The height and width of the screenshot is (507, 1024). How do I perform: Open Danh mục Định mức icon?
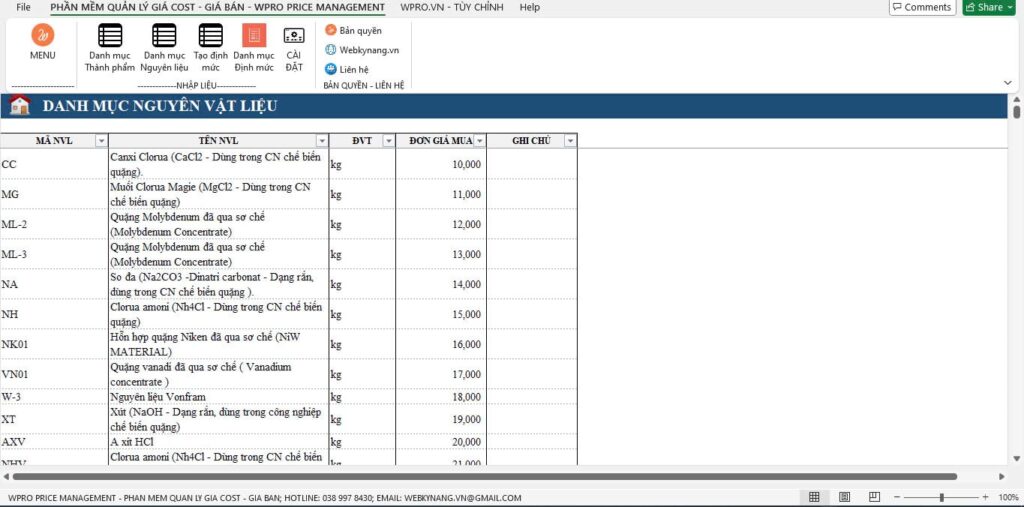254,37
